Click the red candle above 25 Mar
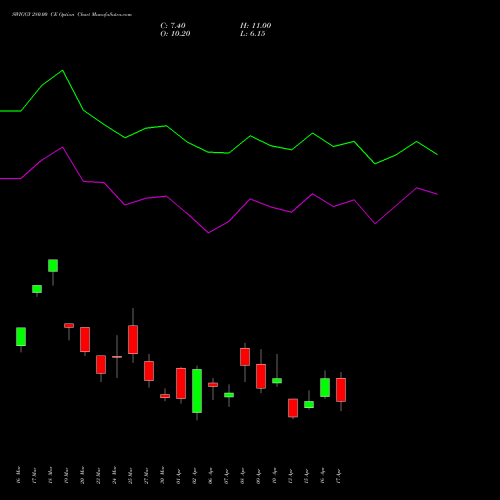This screenshot has width=500, height=500. [133, 339]
